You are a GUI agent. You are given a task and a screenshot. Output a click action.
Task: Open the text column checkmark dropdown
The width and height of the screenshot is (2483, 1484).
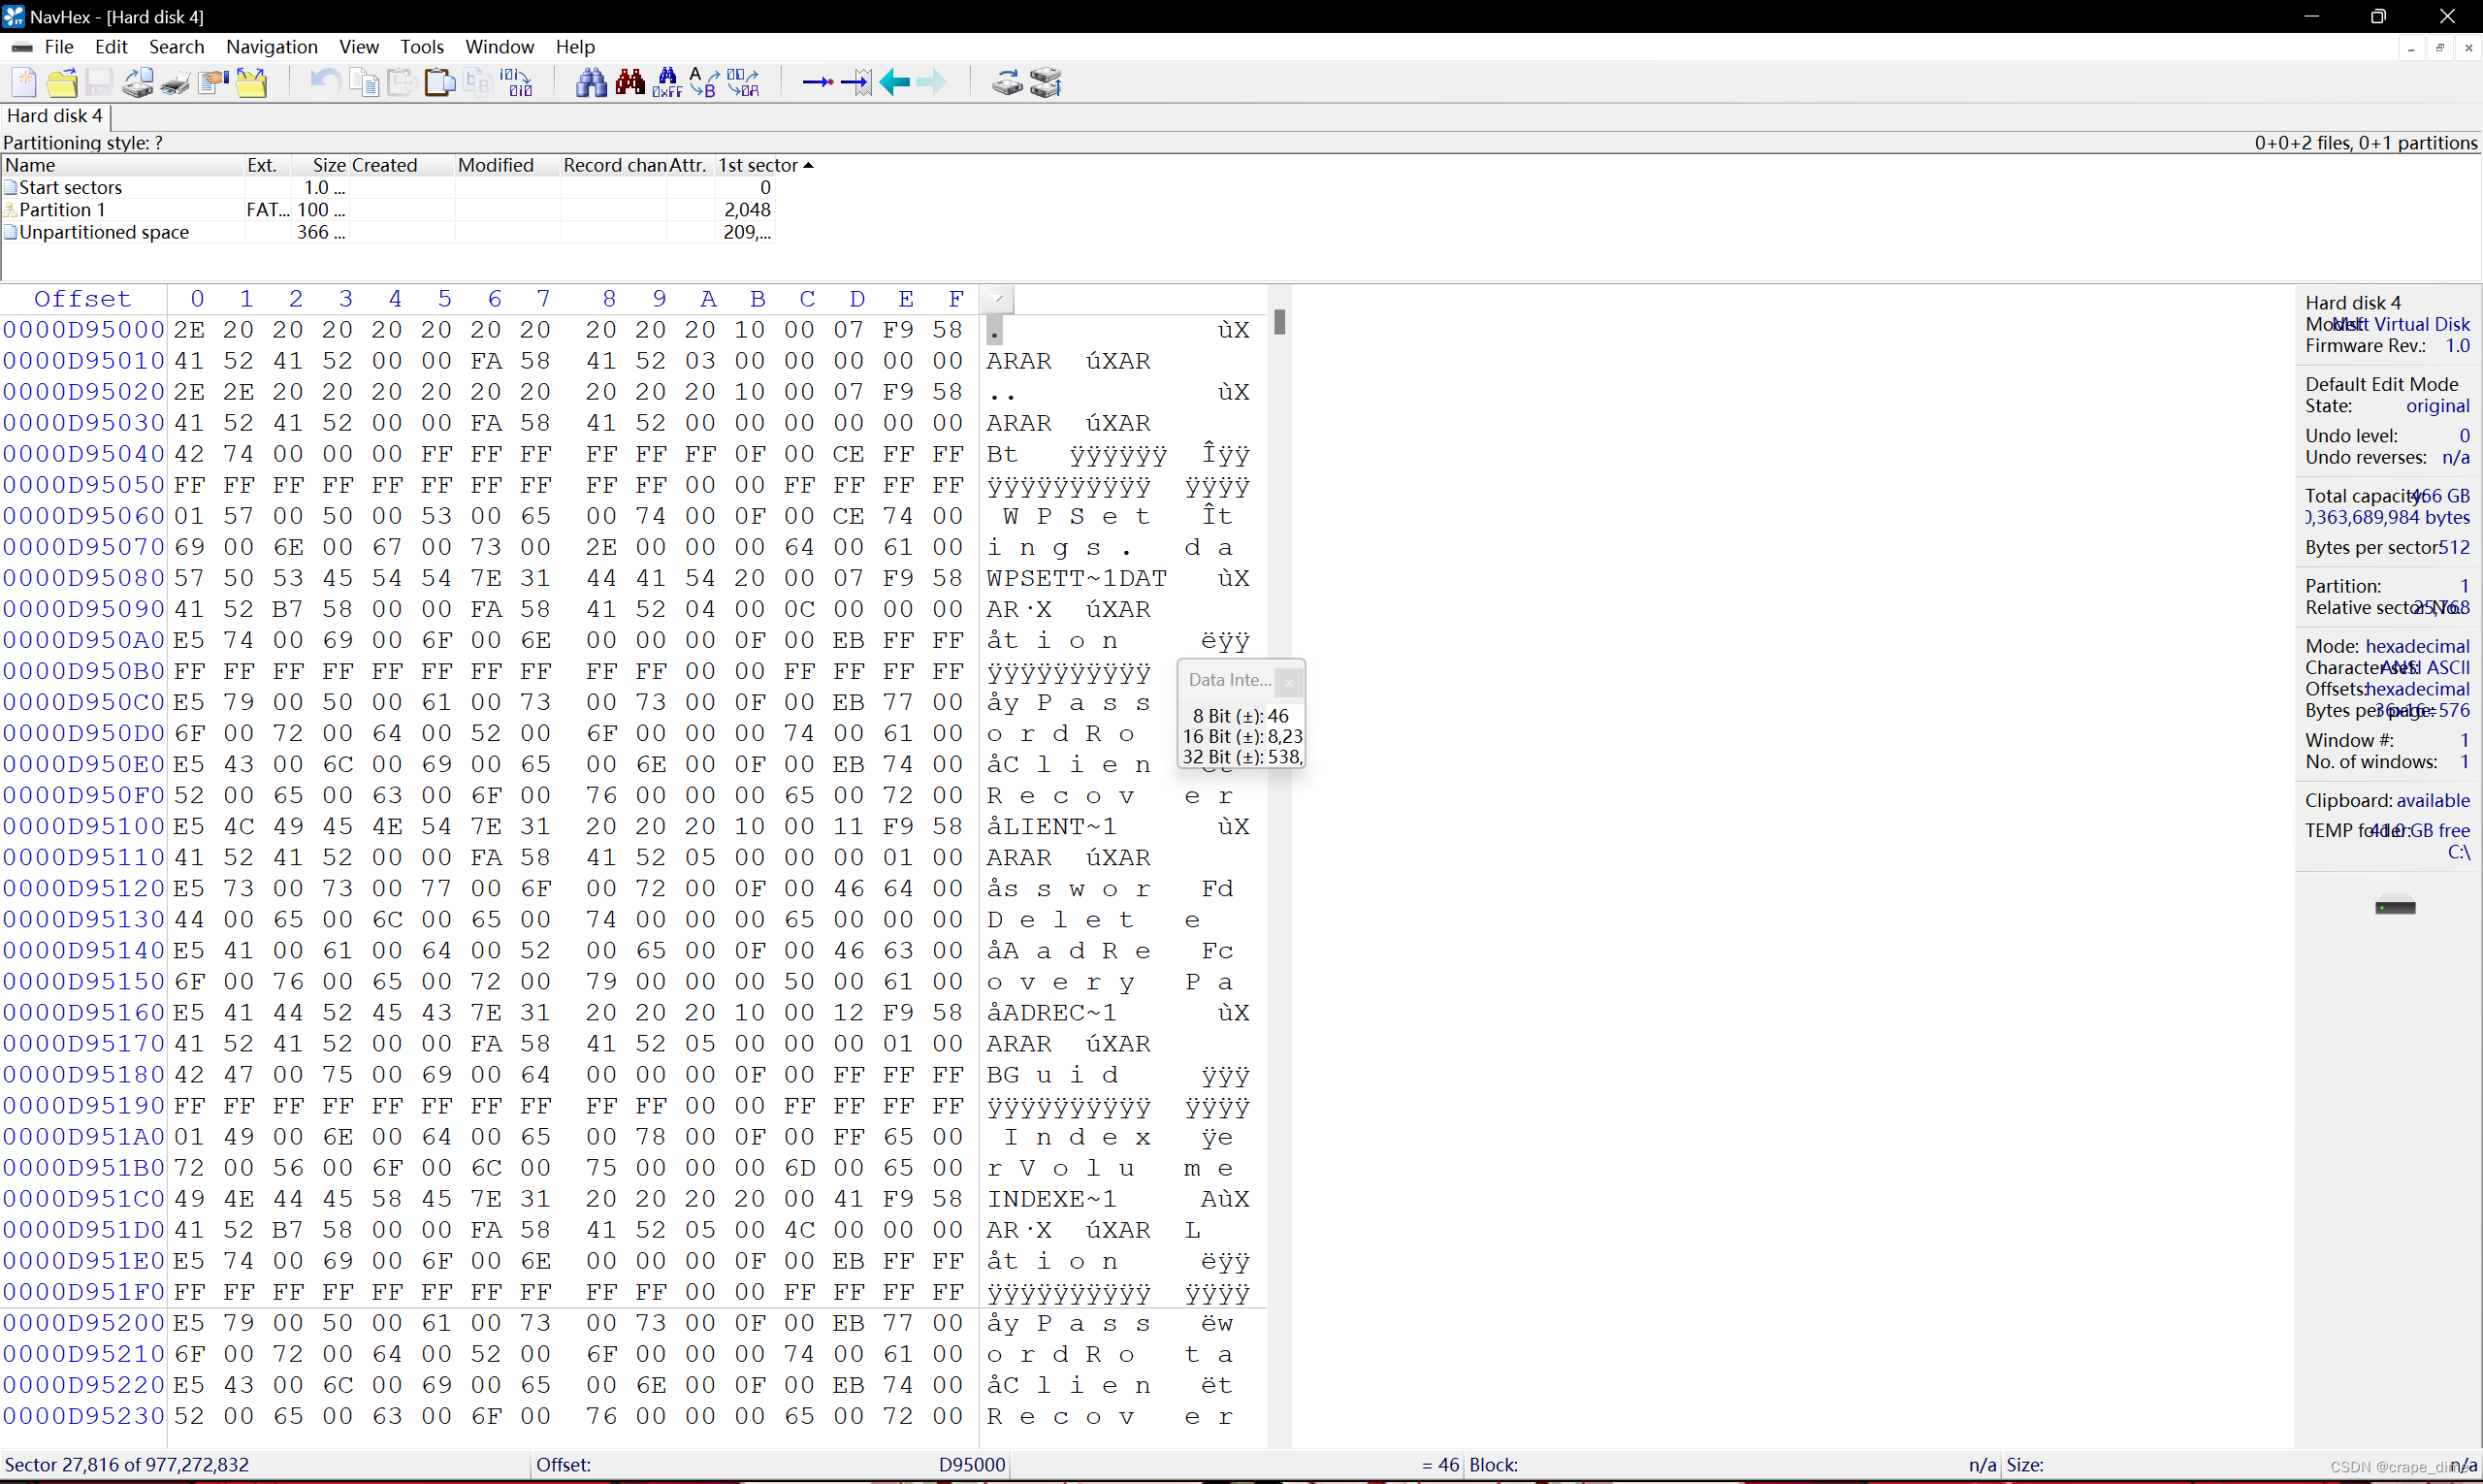[x=997, y=299]
